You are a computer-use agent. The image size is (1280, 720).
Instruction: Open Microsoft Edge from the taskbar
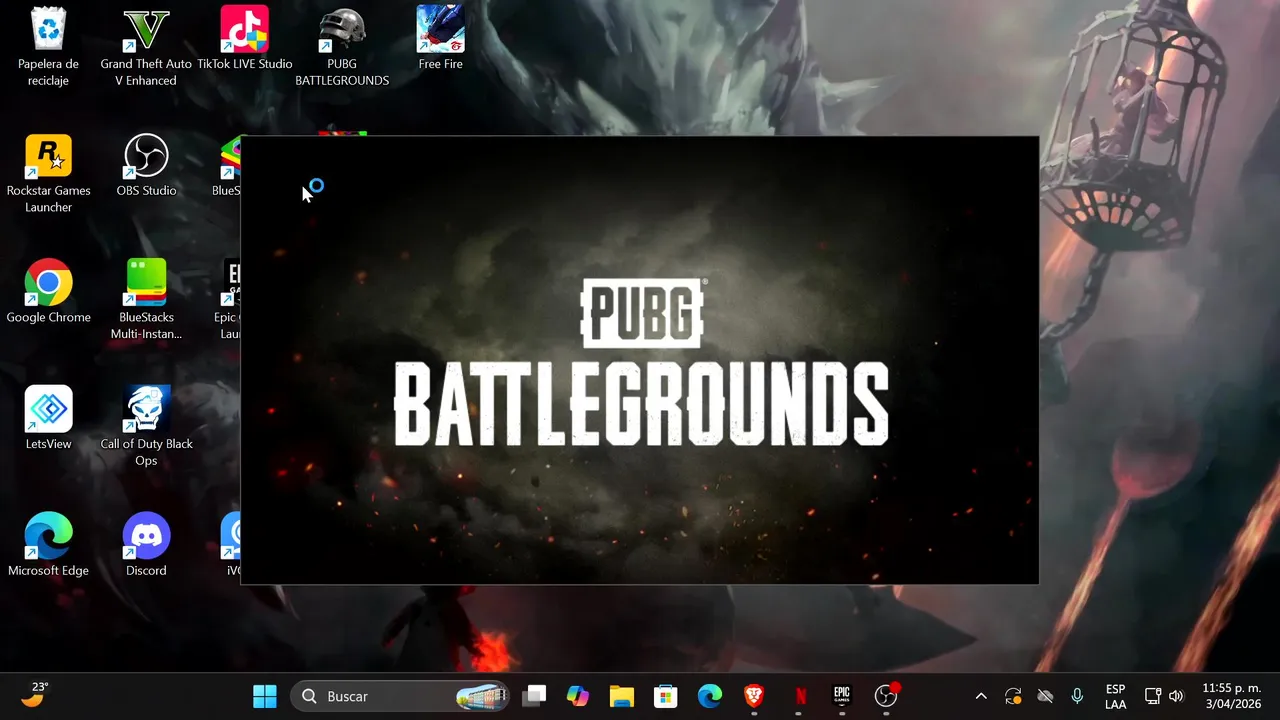click(710, 696)
